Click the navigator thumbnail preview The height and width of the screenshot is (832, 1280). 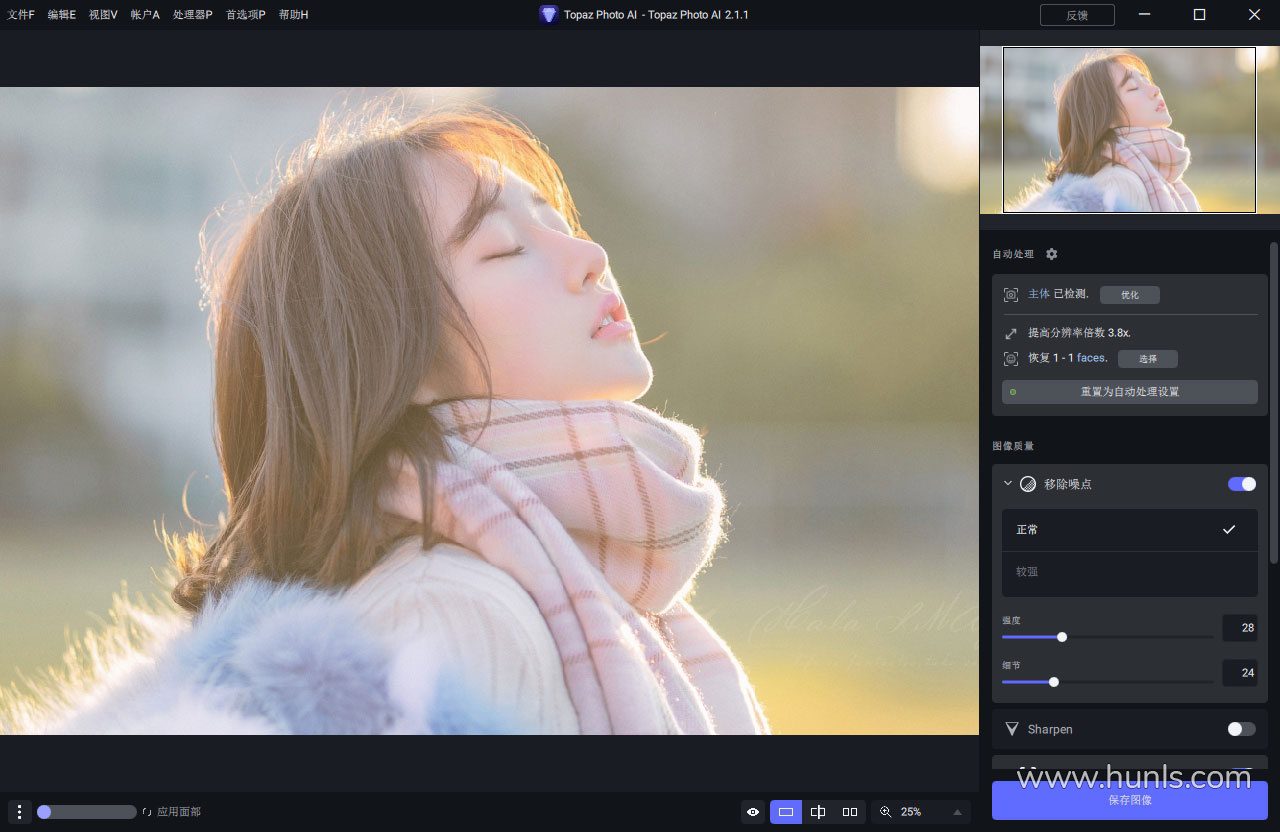click(x=1129, y=130)
